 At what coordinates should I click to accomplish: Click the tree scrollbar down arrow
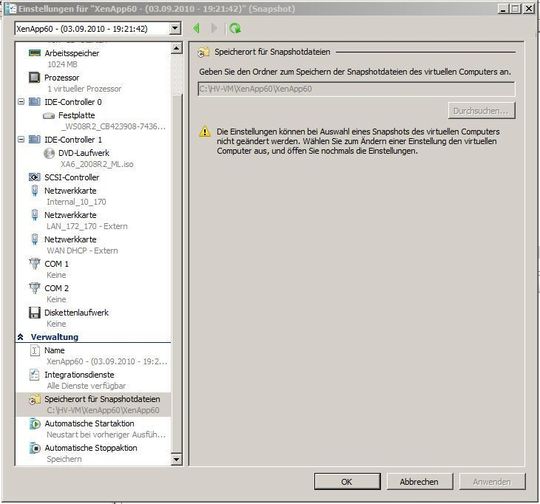coord(176,459)
